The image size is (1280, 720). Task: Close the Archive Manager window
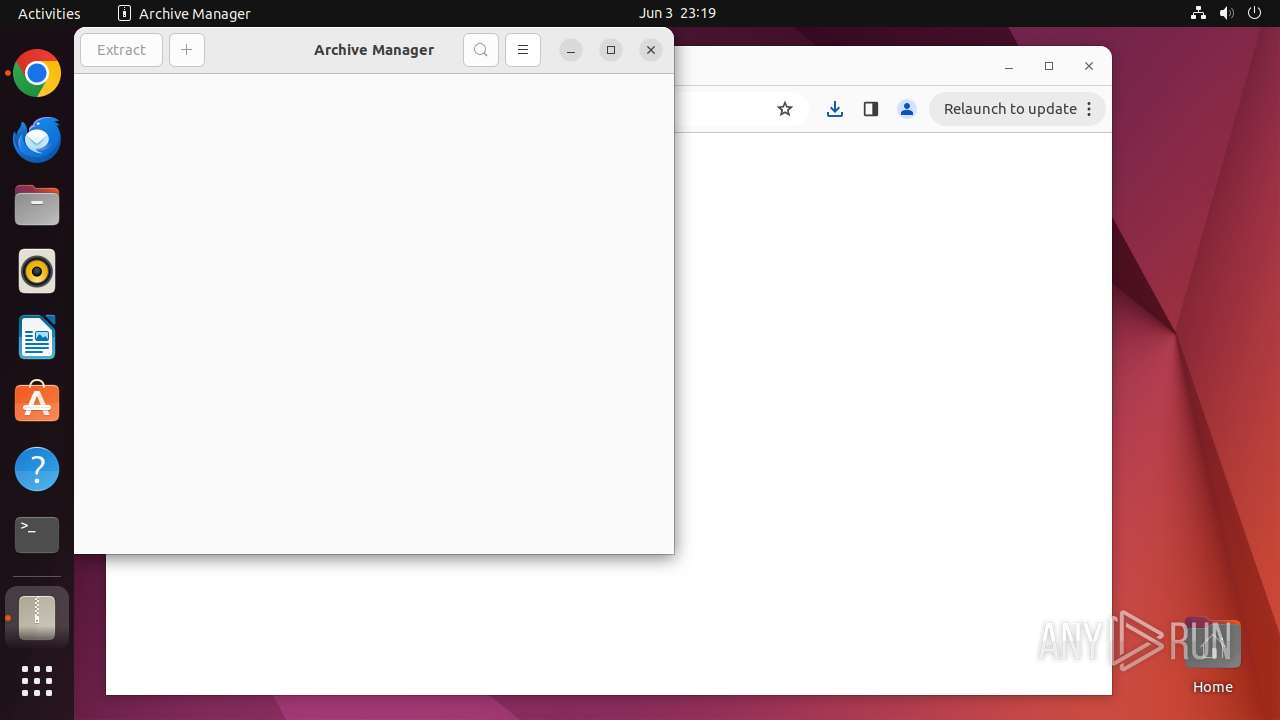651,50
